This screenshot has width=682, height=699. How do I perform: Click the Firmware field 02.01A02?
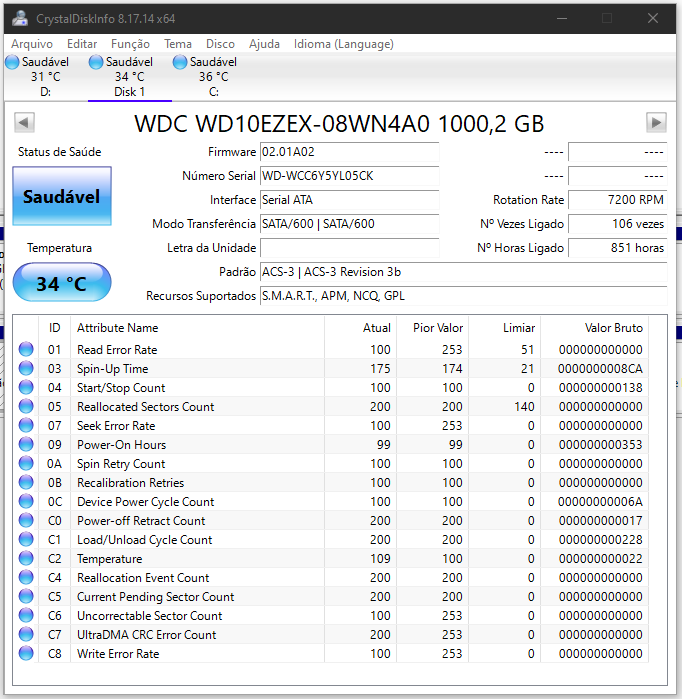pyautogui.click(x=349, y=152)
